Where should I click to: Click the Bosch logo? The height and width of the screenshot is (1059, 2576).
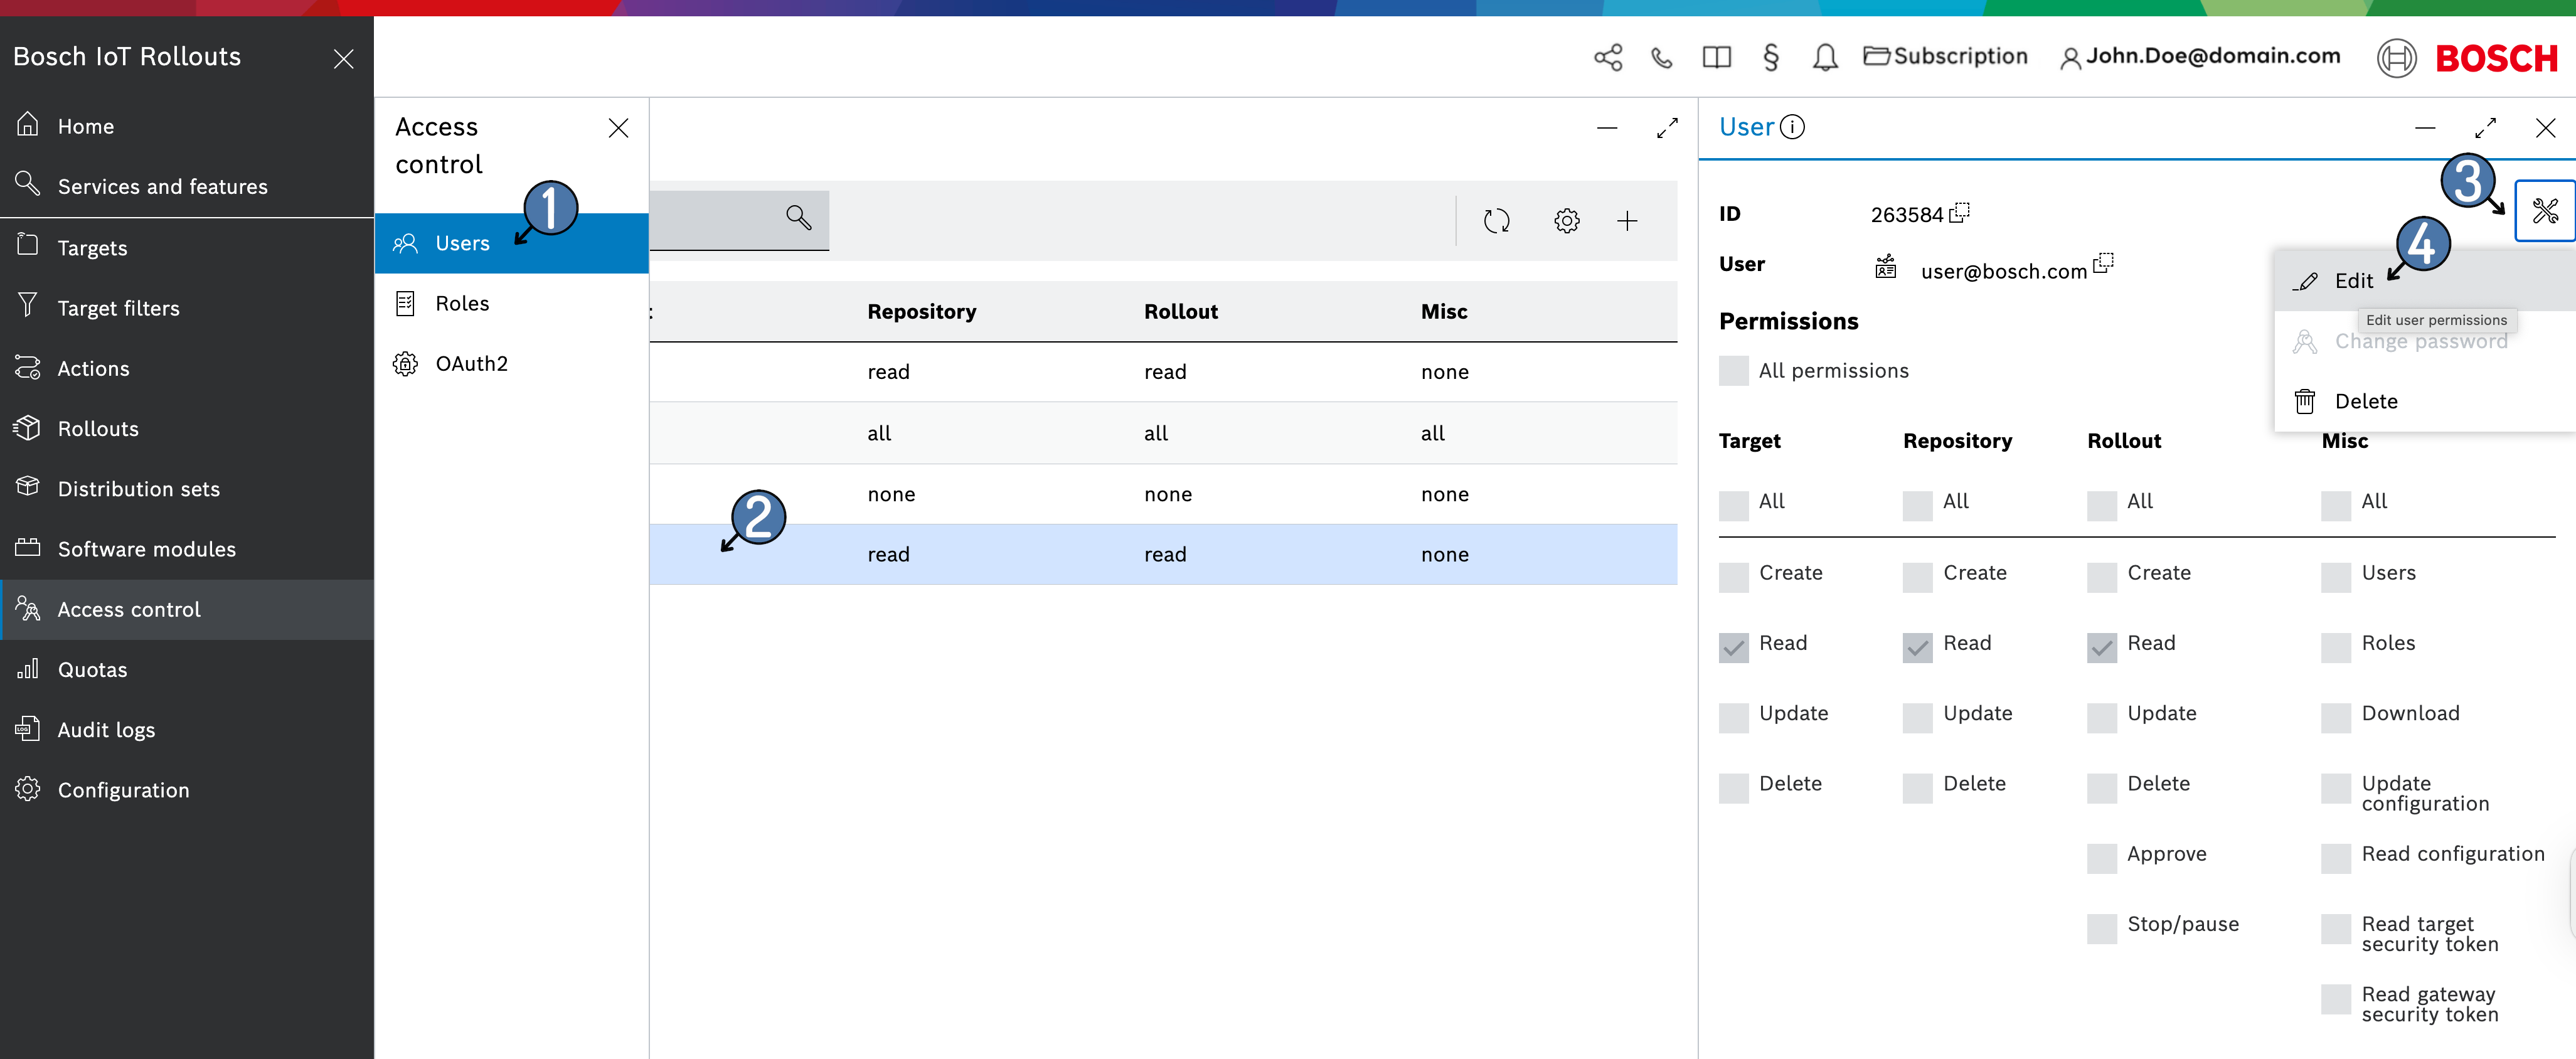pyautogui.click(x=2467, y=58)
